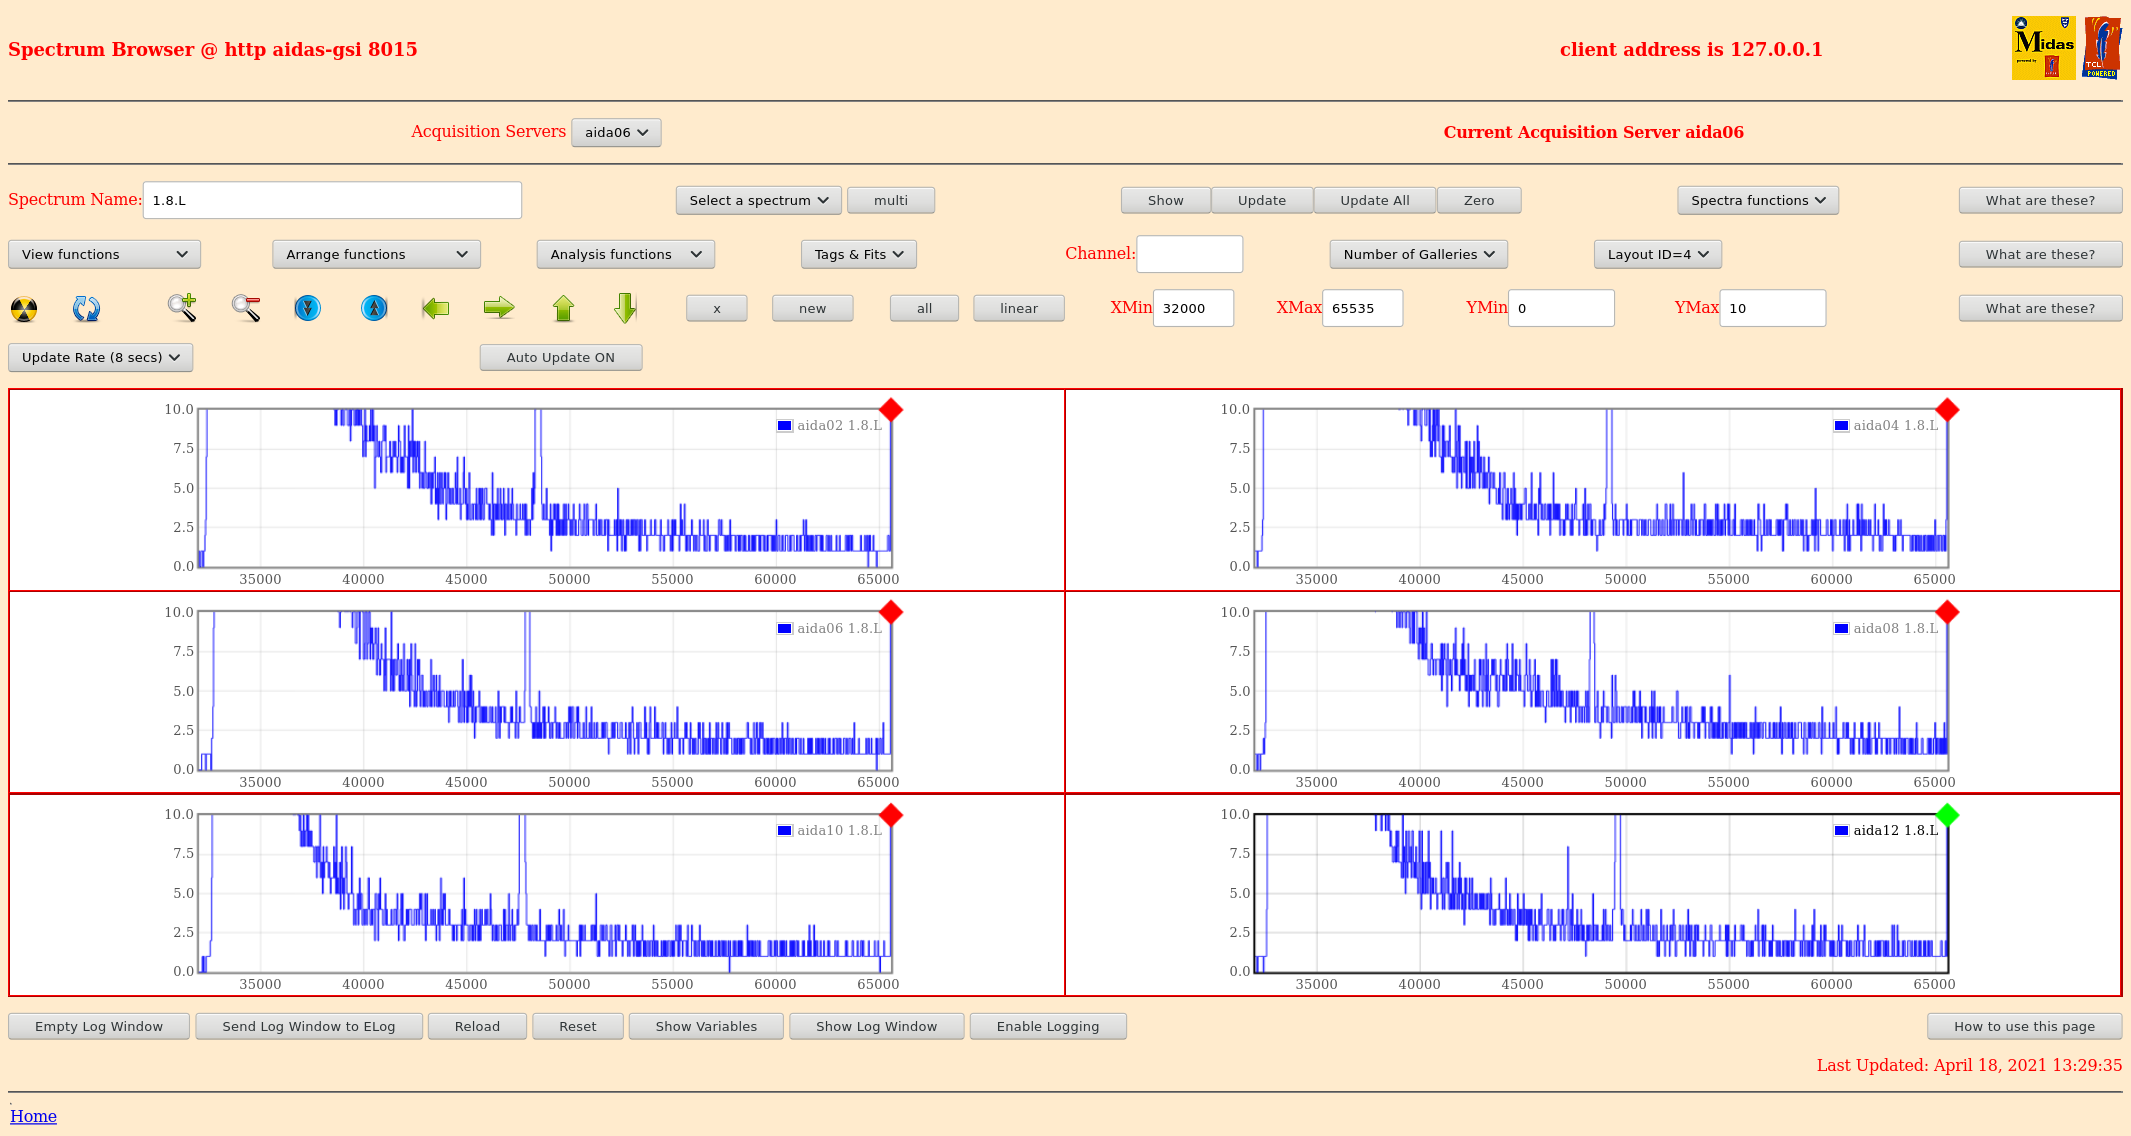Image resolution: width=2131 pixels, height=1136 pixels.
Task: Open the Layout ID=4 dropdown
Action: point(1657,254)
